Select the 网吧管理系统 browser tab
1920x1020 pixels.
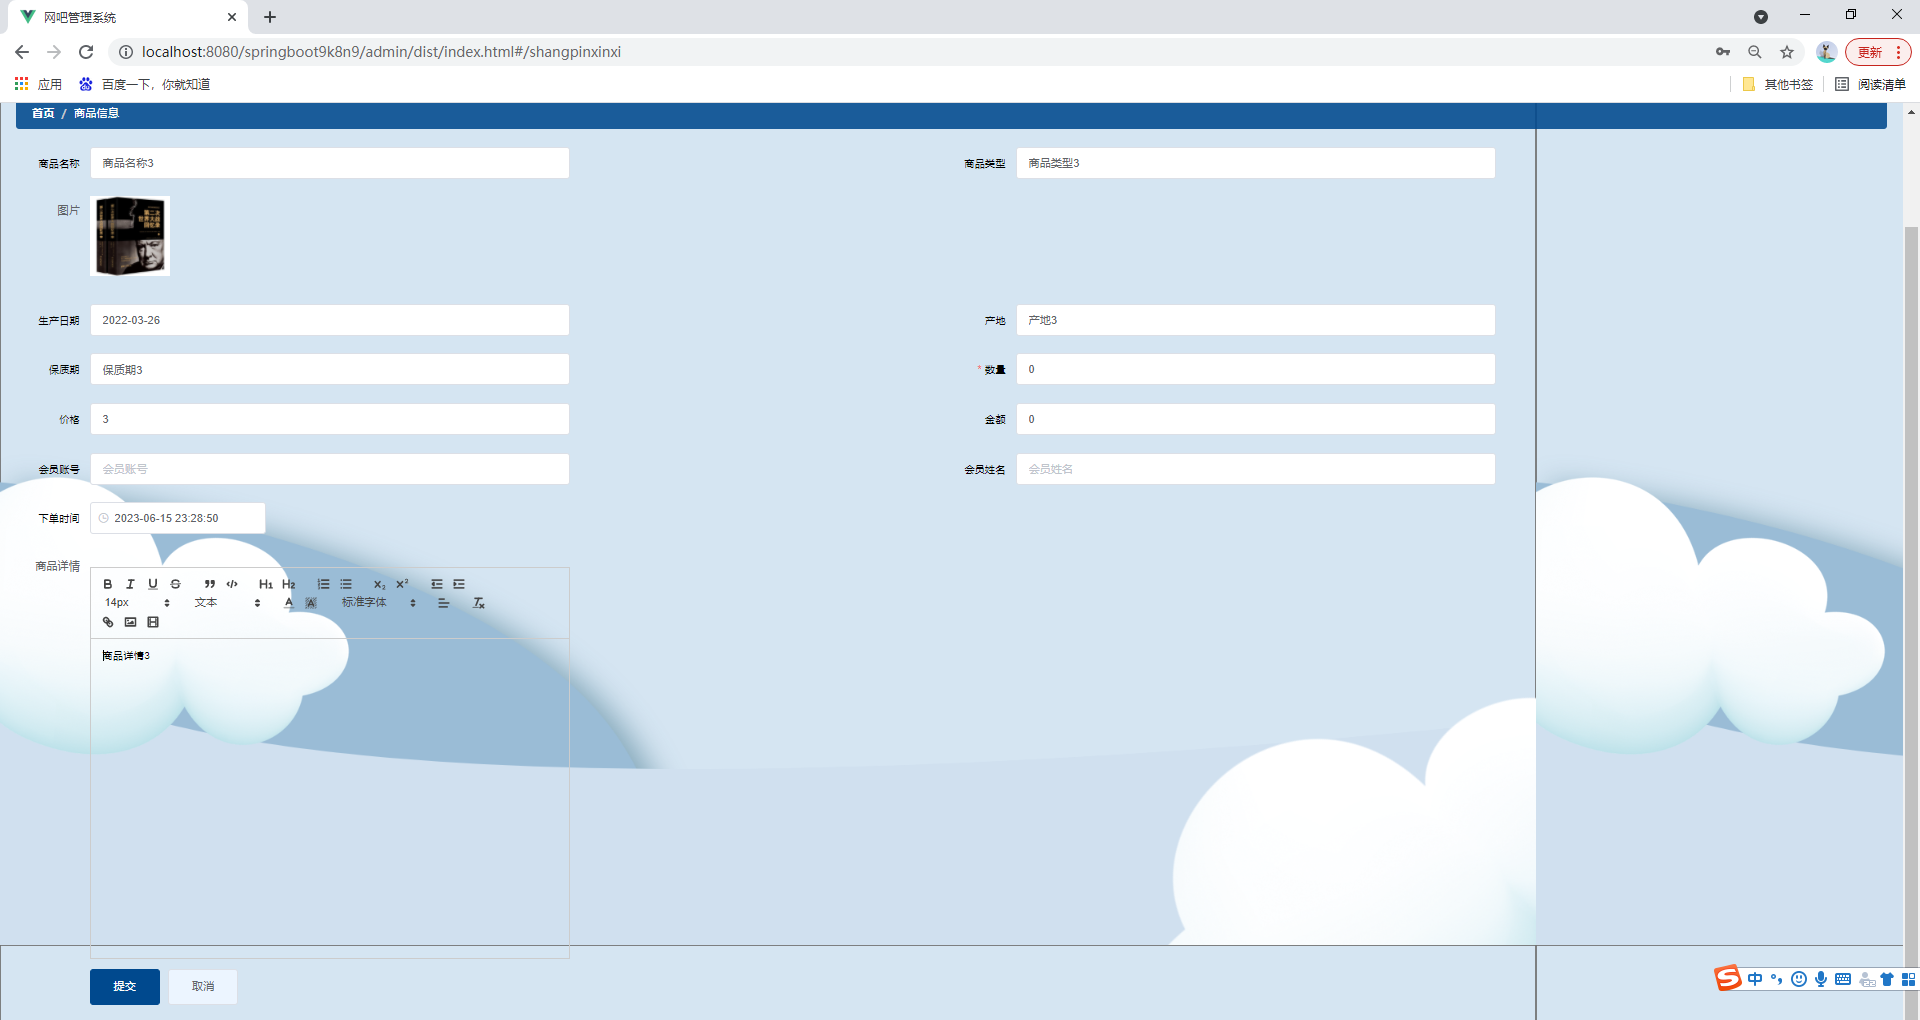128,17
